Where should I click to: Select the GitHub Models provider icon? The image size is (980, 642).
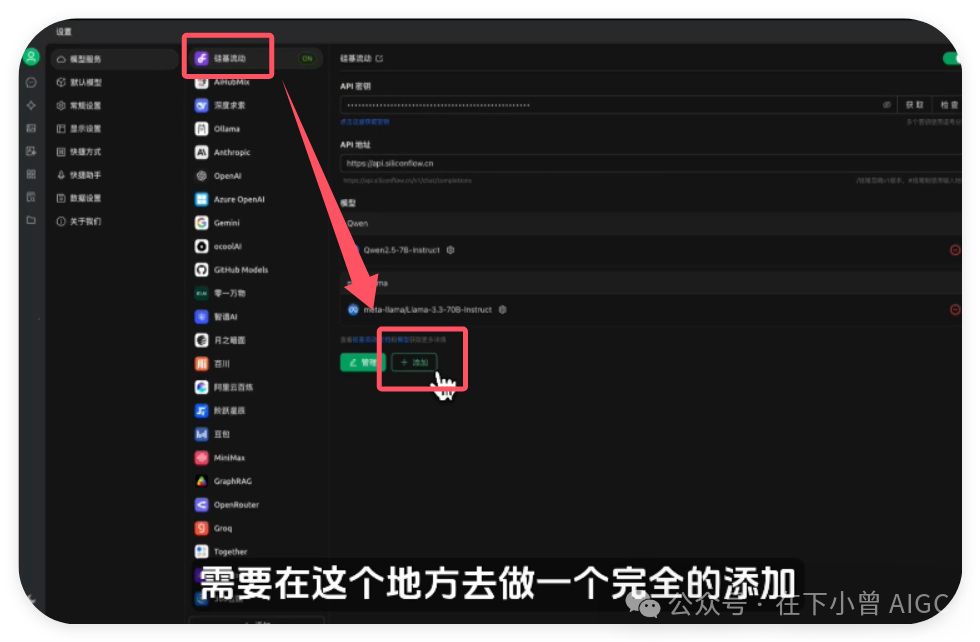201,269
